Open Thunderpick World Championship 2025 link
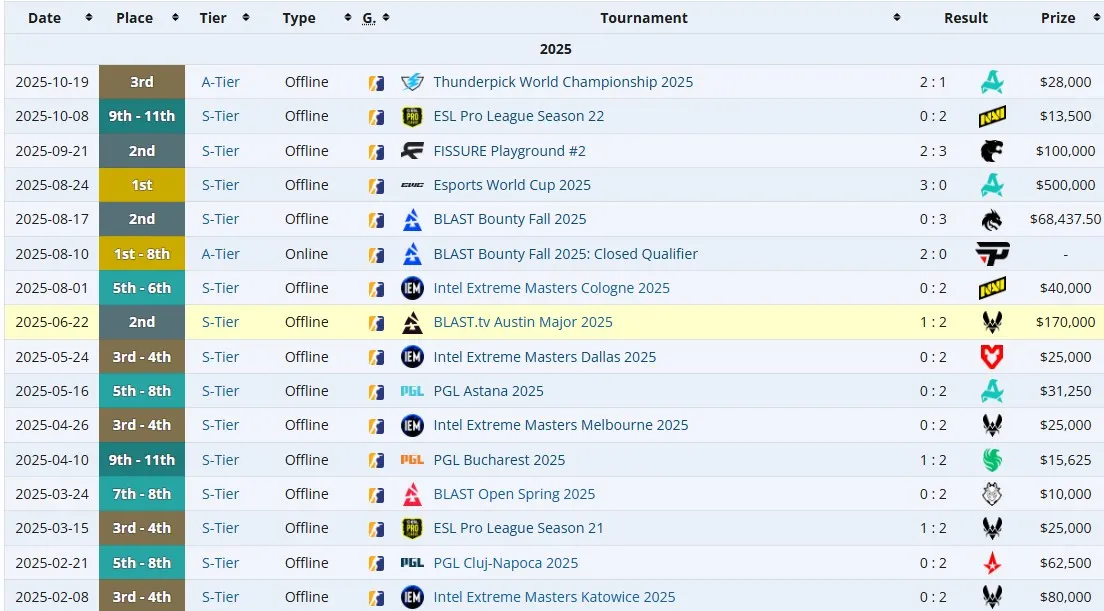Screen dimensions: 1104x611 click(563, 82)
